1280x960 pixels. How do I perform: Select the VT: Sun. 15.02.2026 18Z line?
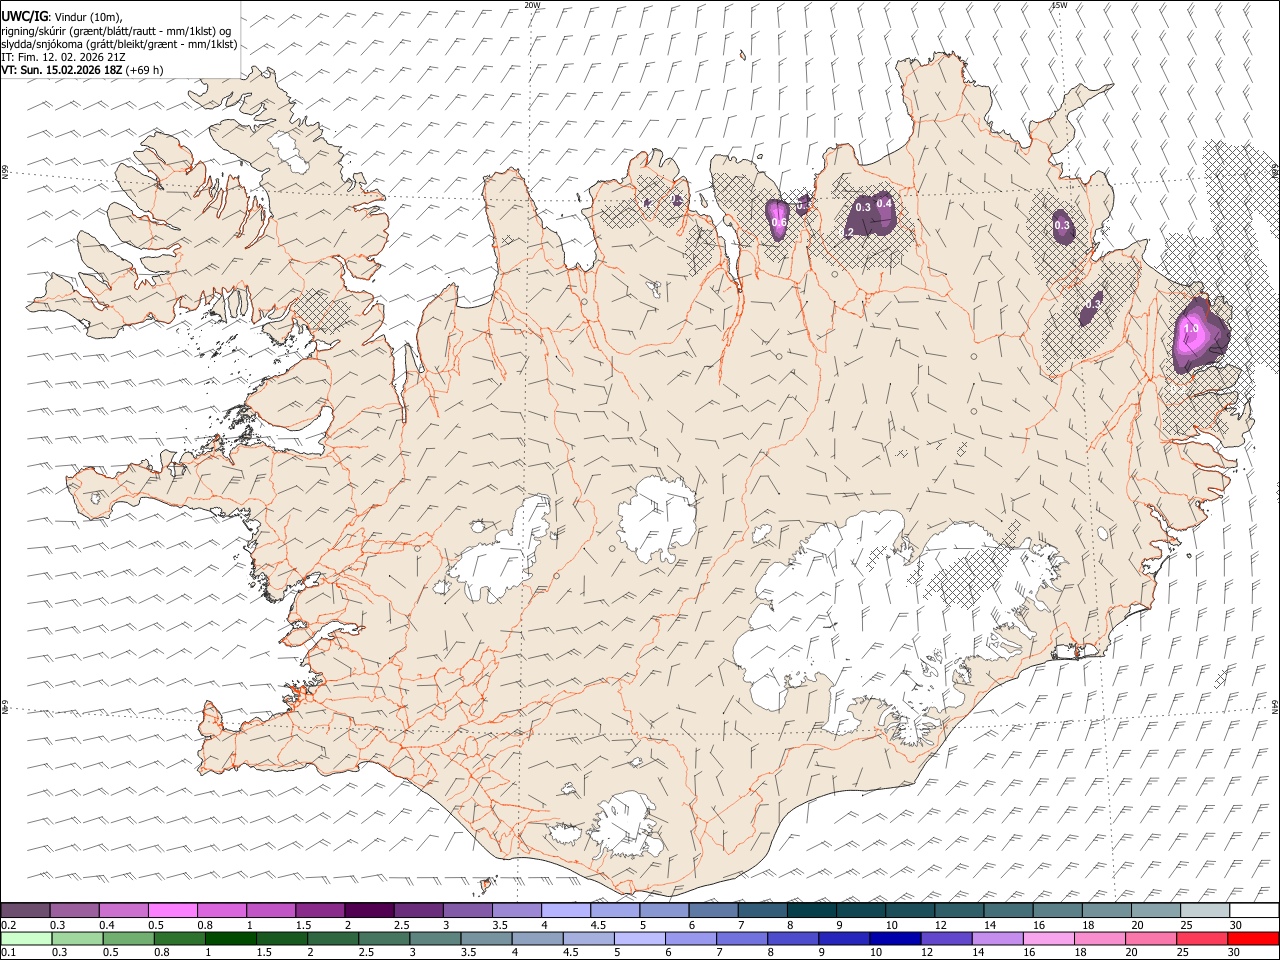(82, 70)
